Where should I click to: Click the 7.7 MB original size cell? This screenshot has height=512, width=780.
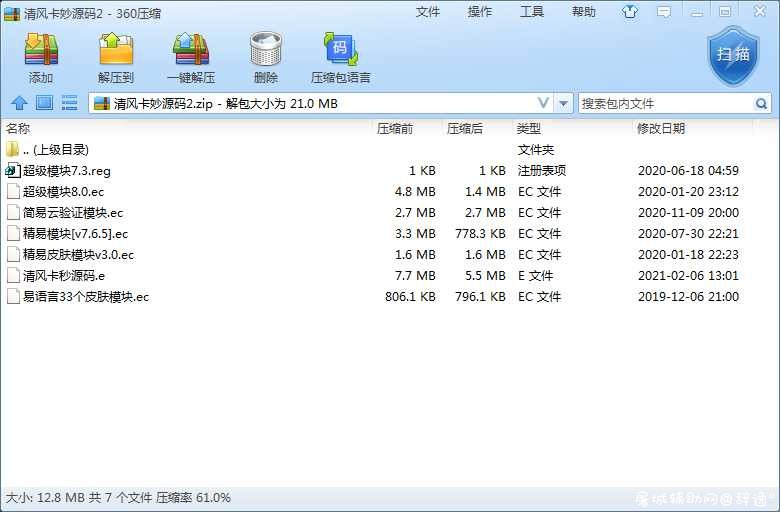tap(415, 275)
